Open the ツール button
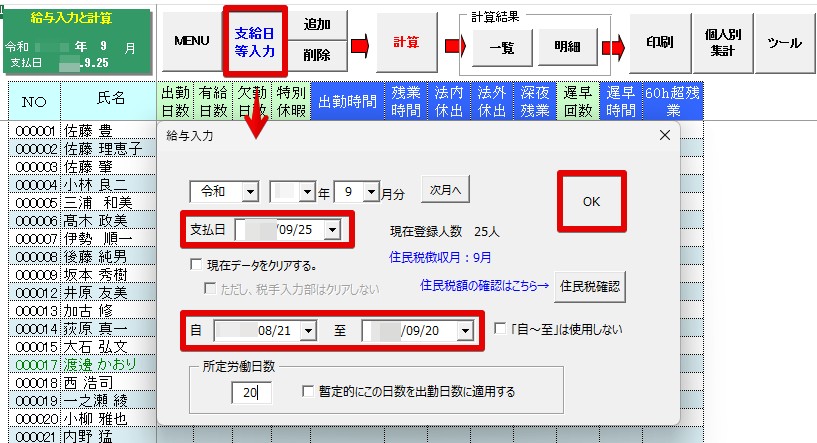The height and width of the screenshot is (443, 817). coord(784,42)
